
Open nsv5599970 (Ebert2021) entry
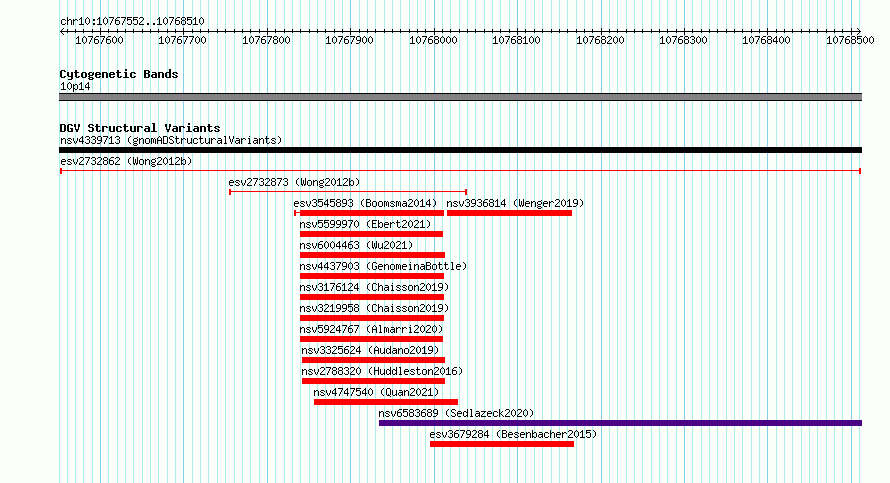pyautogui.click(x=365, y=224)
